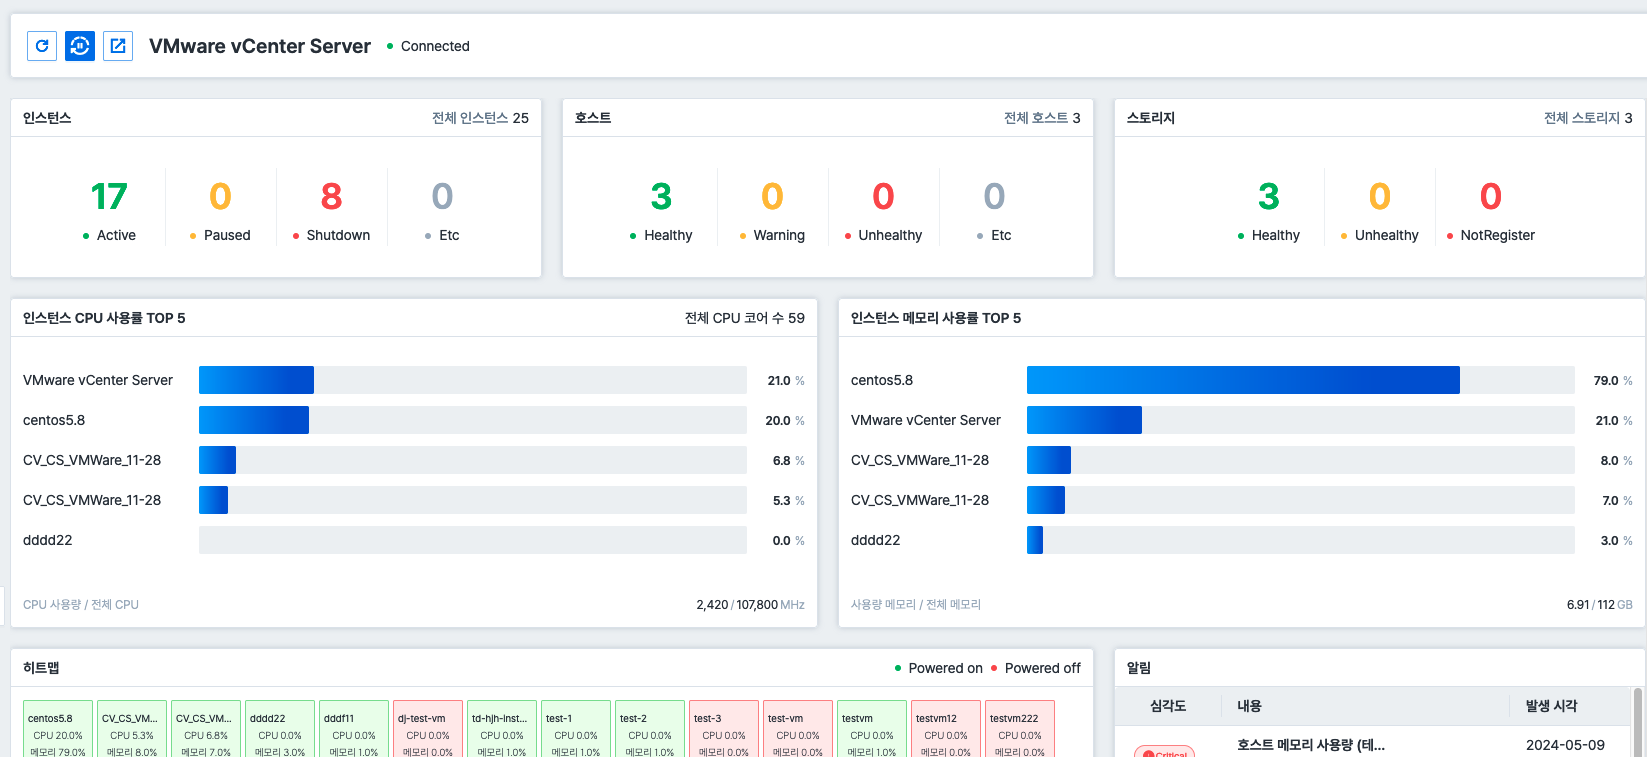Click the 0 Paused instances count
The image size is (1647, 757).
point(220,197)
